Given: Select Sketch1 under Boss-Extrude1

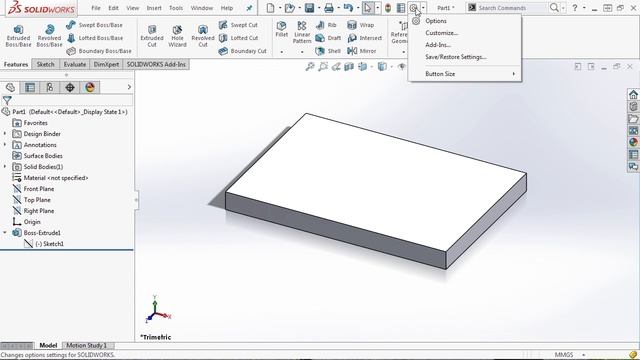Looking at the screenshot, I should 49,244.
